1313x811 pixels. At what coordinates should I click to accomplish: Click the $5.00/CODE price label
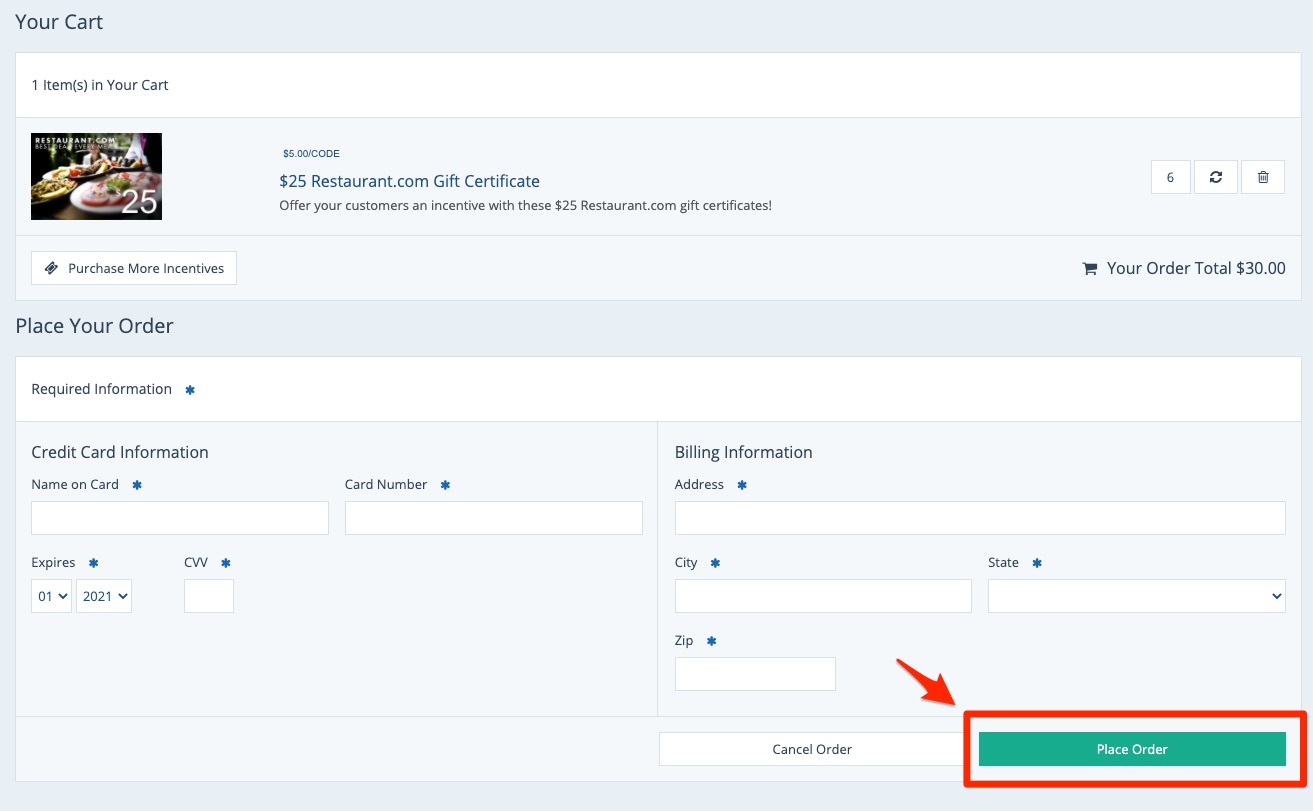coord(311,154)
